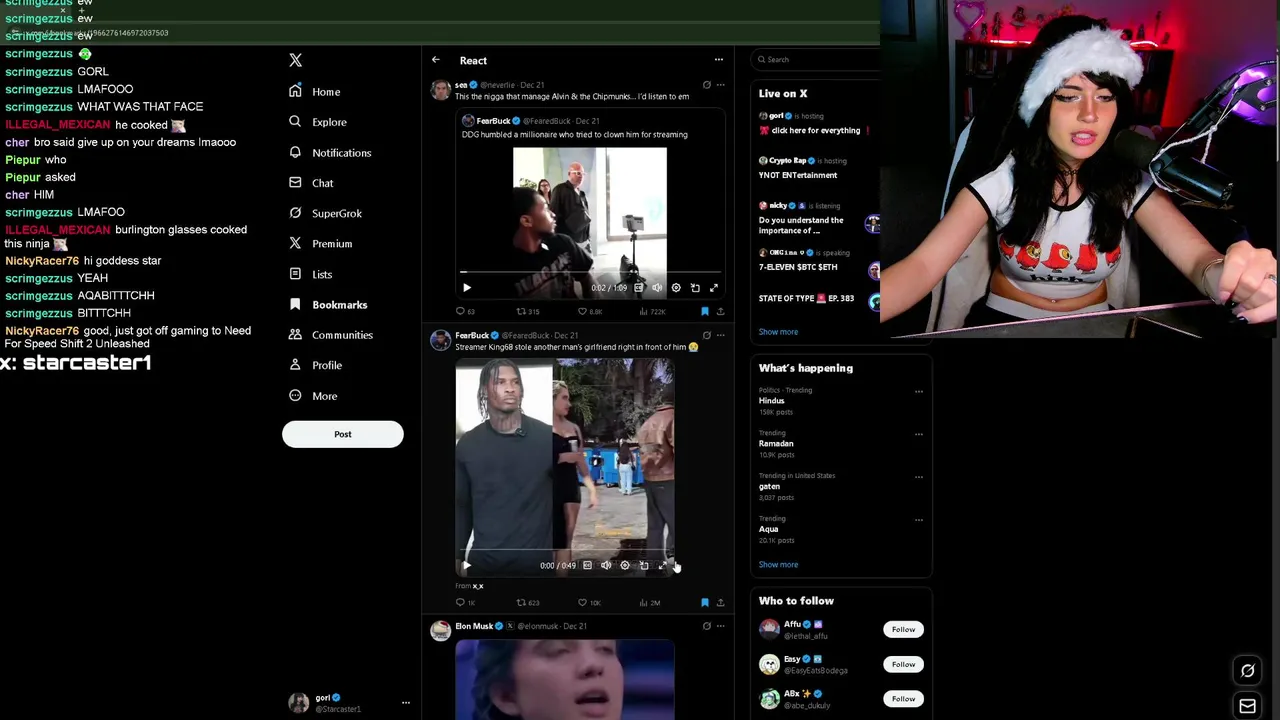1280x720 pixels.
Task: Fullscreen the DDG video
Action: [714, 288]
